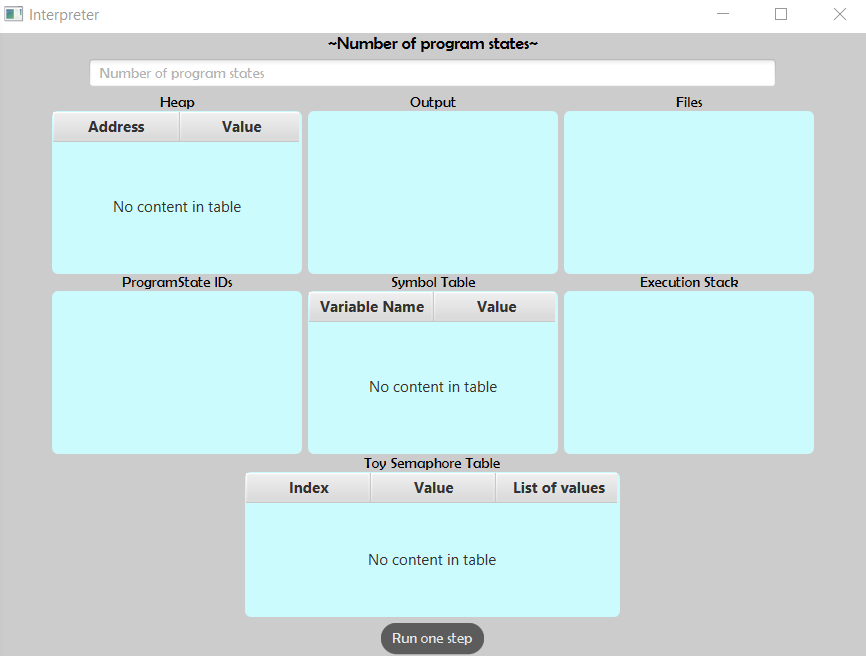
Task: Click inside the Number of program states field
Action: click(432, 72)
